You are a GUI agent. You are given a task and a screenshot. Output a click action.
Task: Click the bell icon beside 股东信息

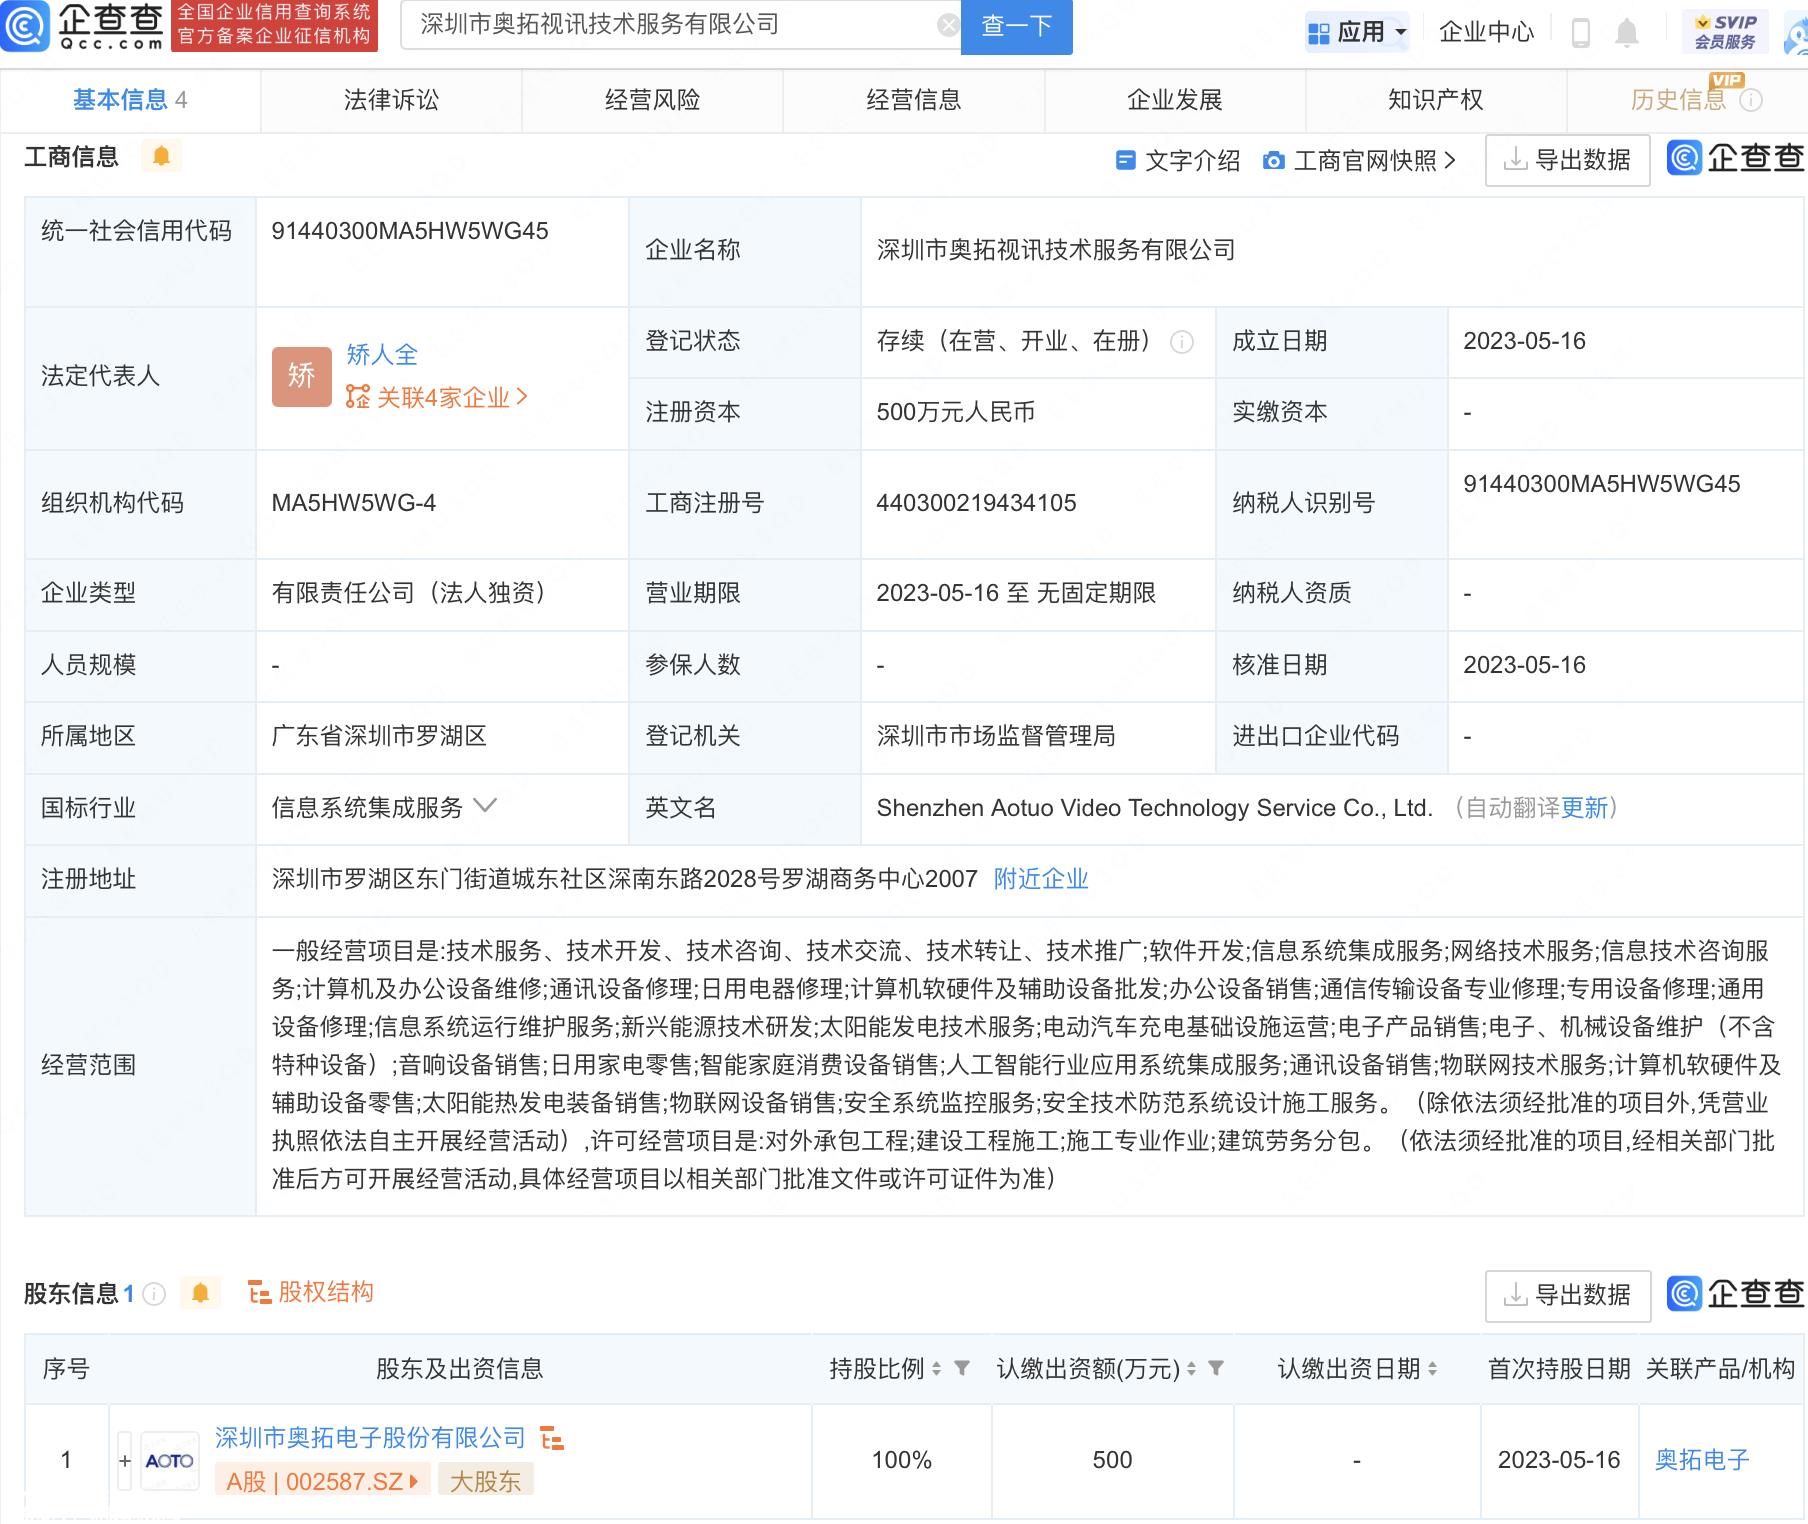pyautogui.click(x=200, y=1293)
